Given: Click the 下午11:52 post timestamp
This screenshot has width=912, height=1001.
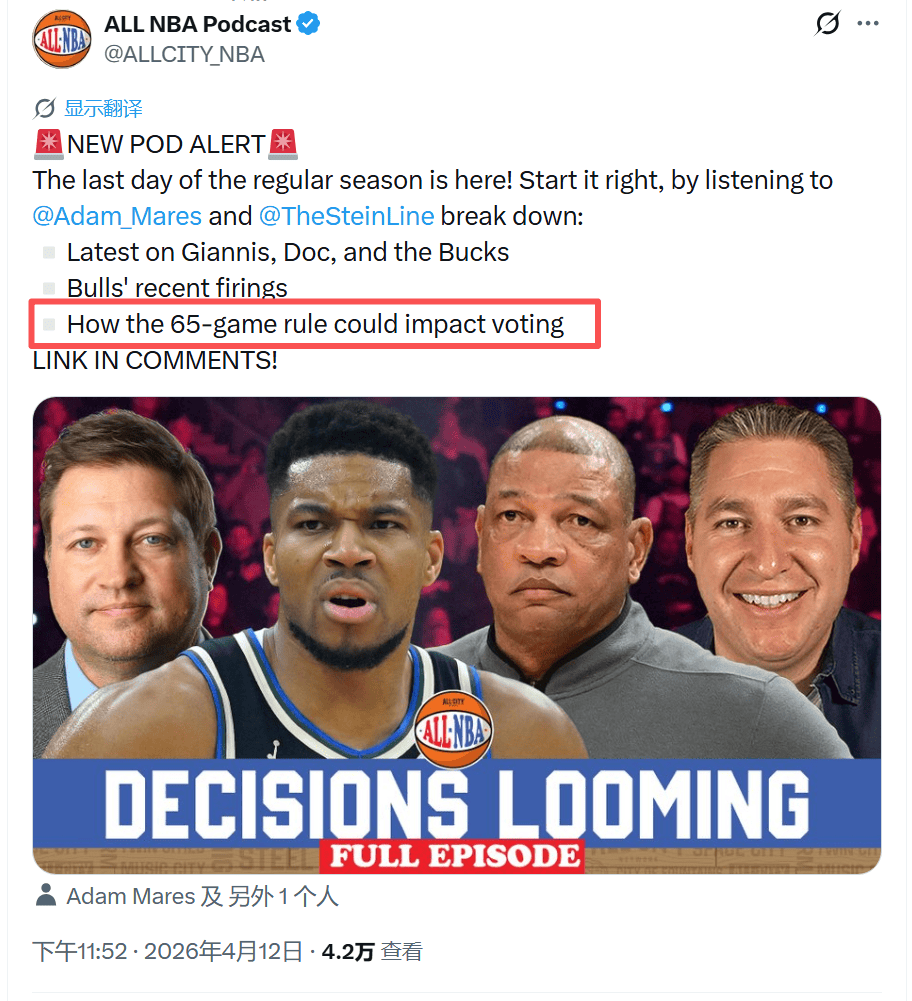Looking at the screenshot, I should [x=80, y=951].
